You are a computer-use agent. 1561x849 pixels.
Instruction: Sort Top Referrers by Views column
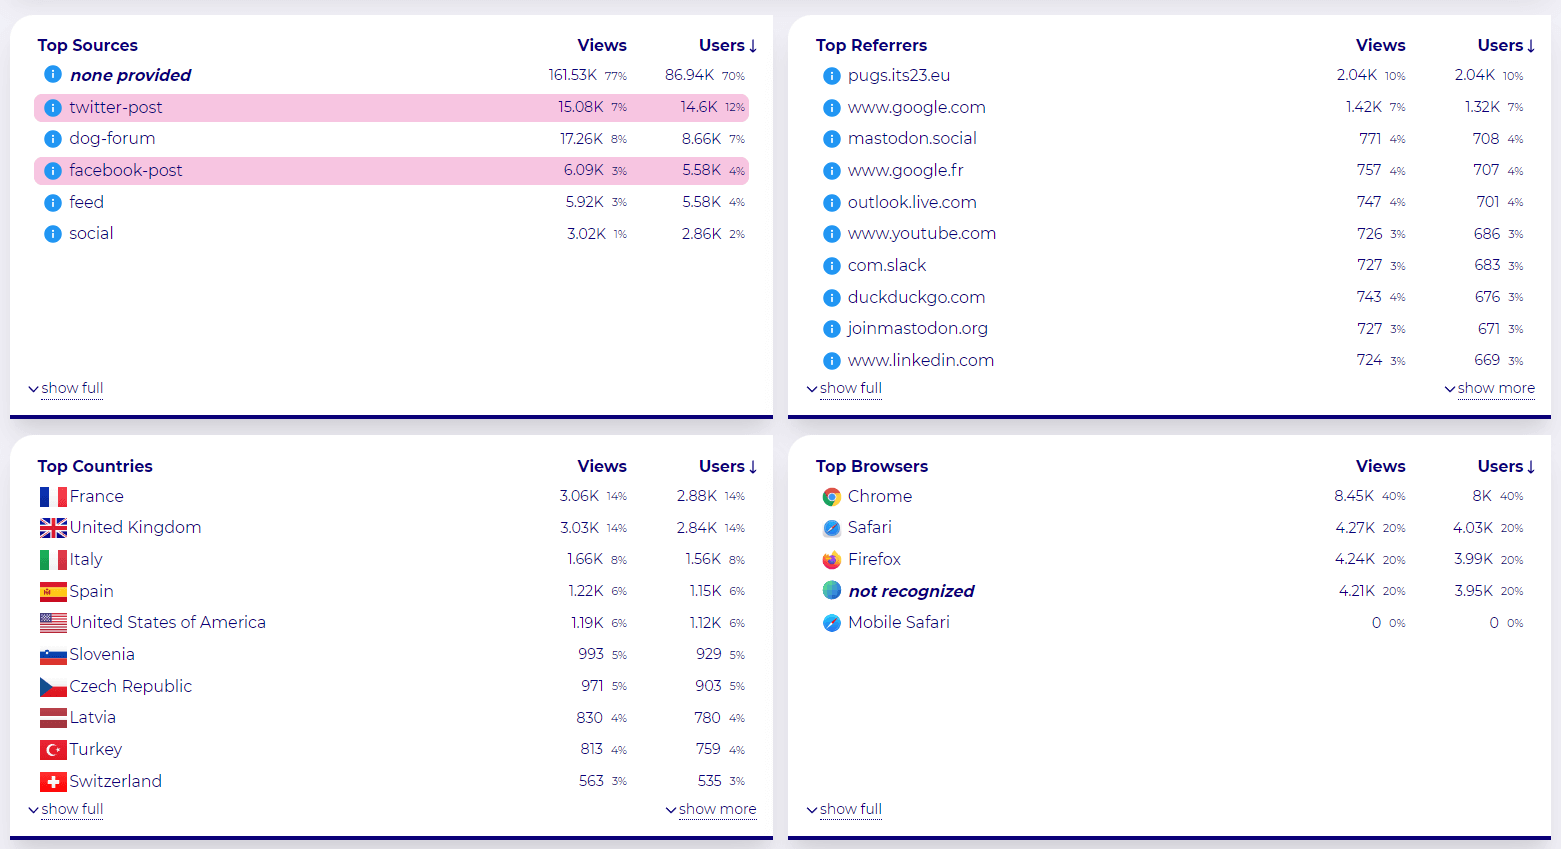click(1381, 45)
